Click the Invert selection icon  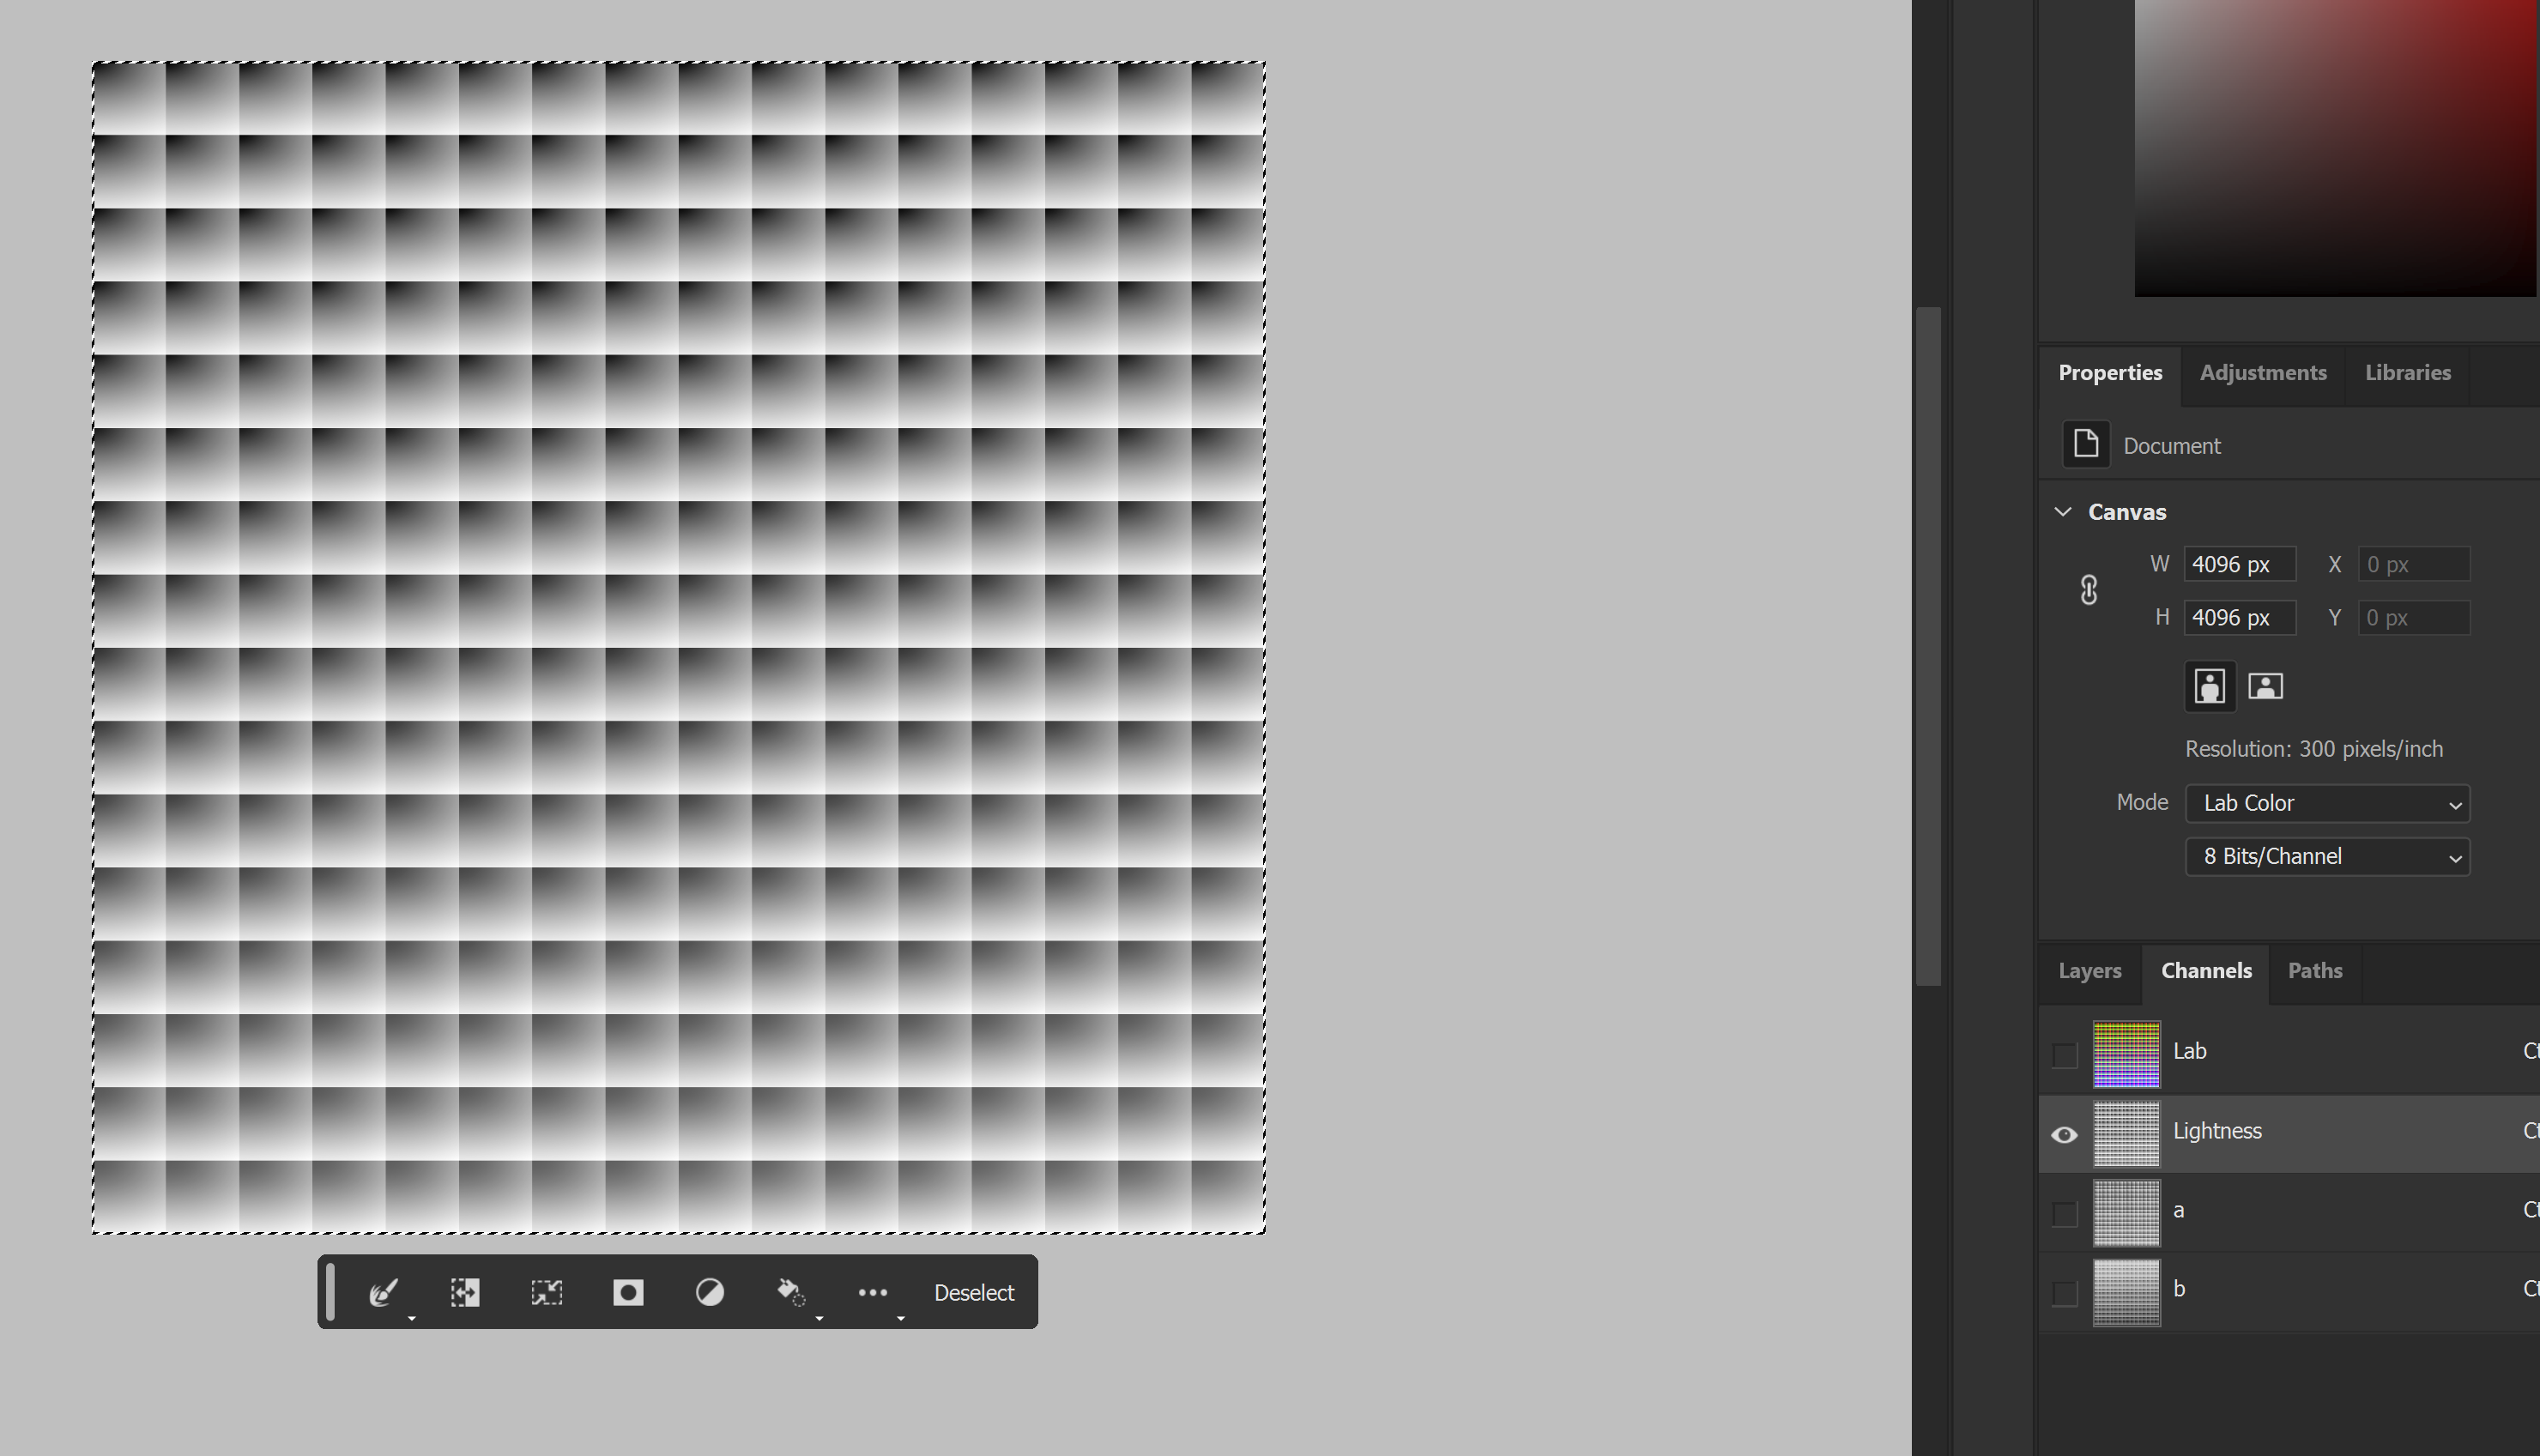point(465,1292)
